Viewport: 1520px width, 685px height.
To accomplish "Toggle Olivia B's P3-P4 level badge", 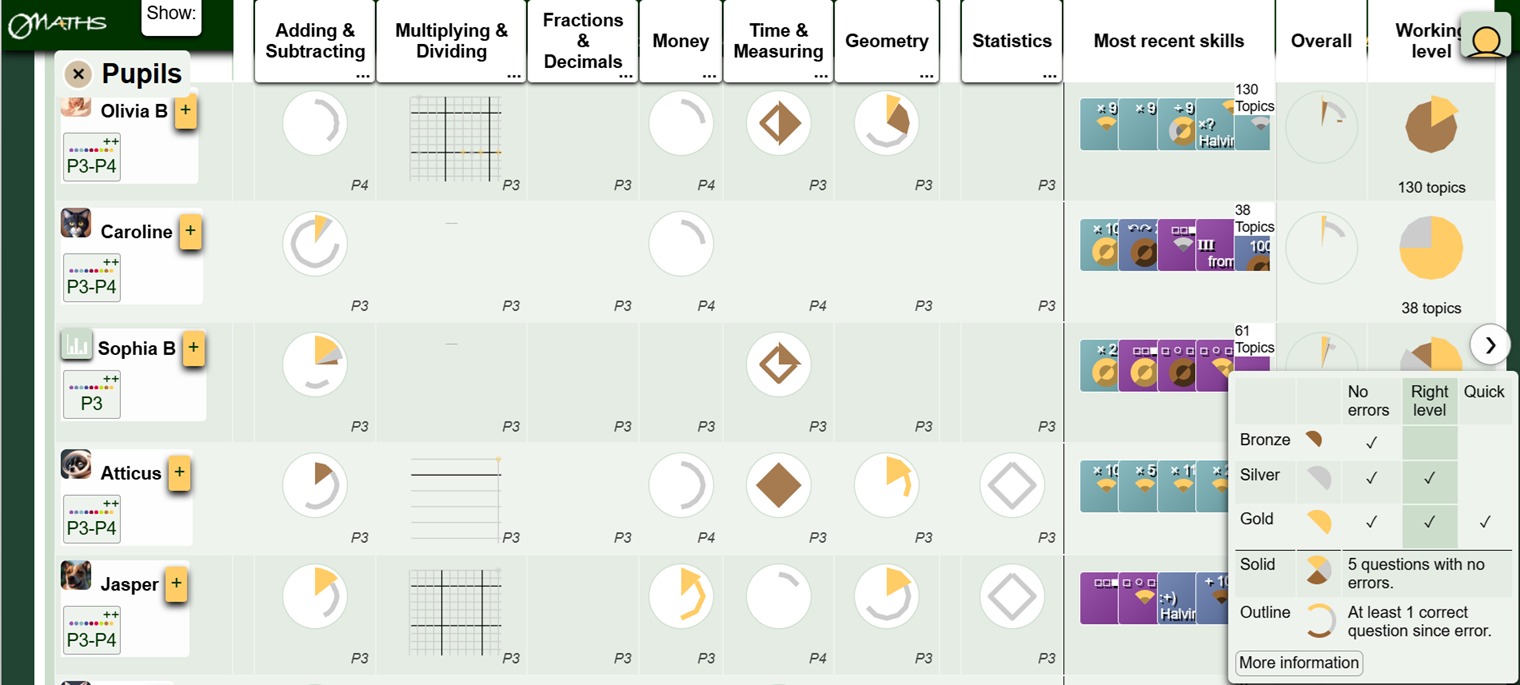I will (92, 157).
